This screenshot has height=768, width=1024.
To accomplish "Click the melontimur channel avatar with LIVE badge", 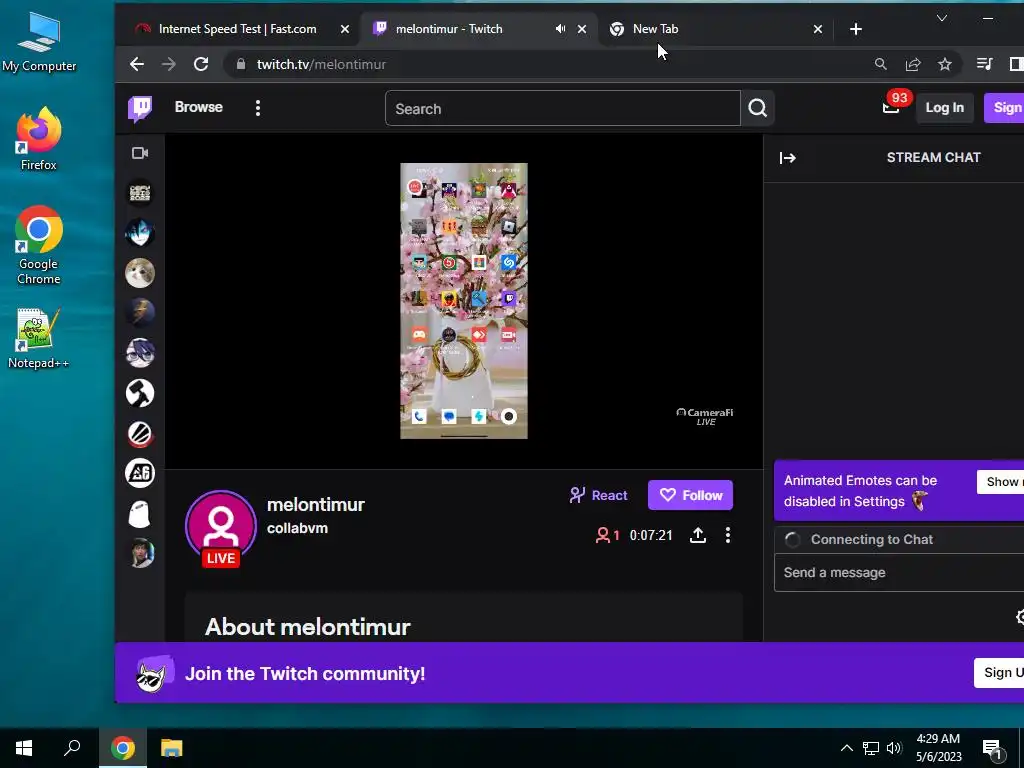I will [x=221, y=526].
